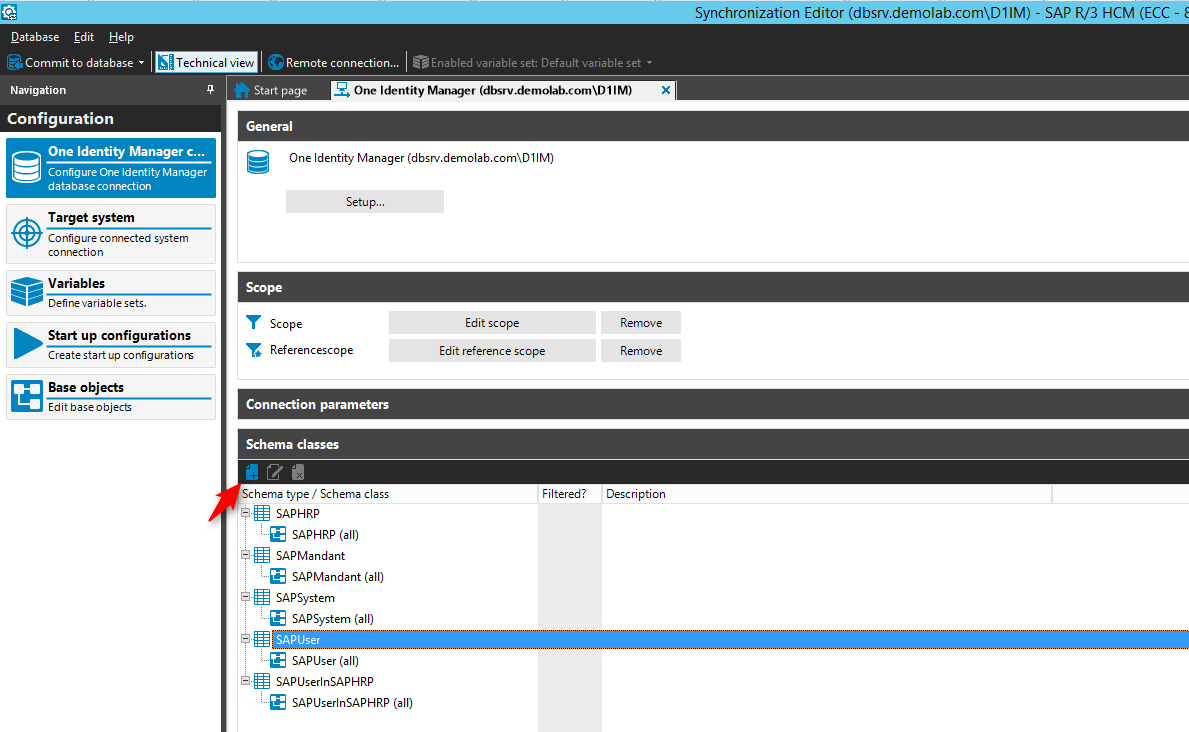Click the Variables cube icon

coord(27,292)
